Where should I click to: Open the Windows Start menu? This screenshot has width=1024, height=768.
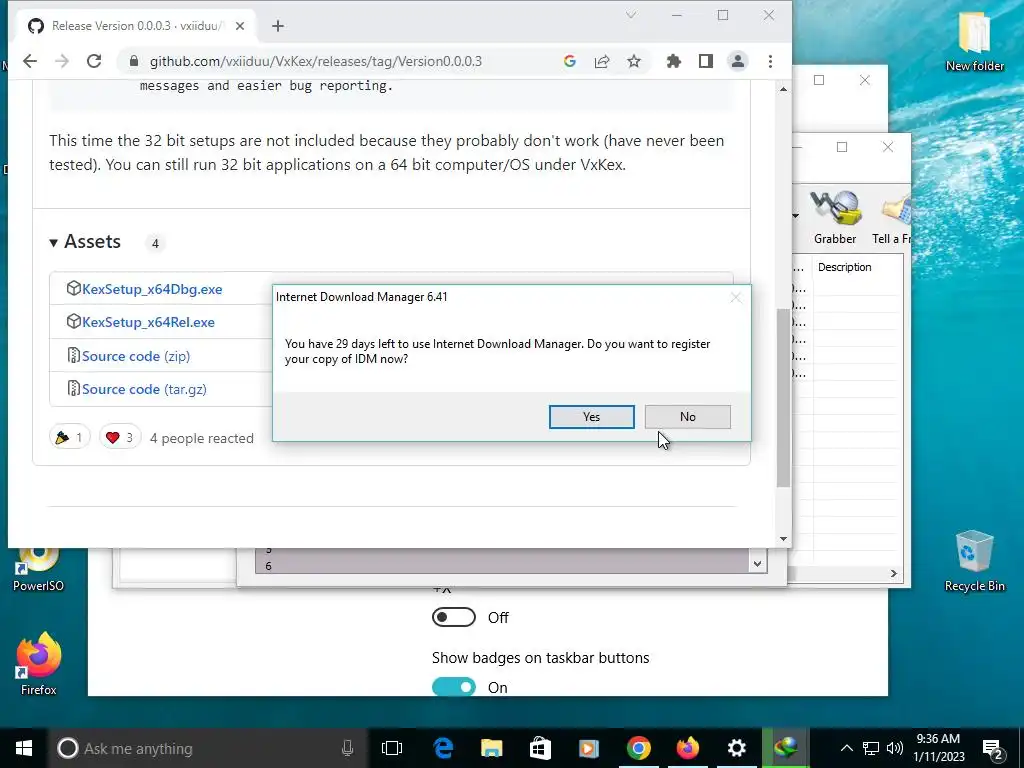click(24, 748)
